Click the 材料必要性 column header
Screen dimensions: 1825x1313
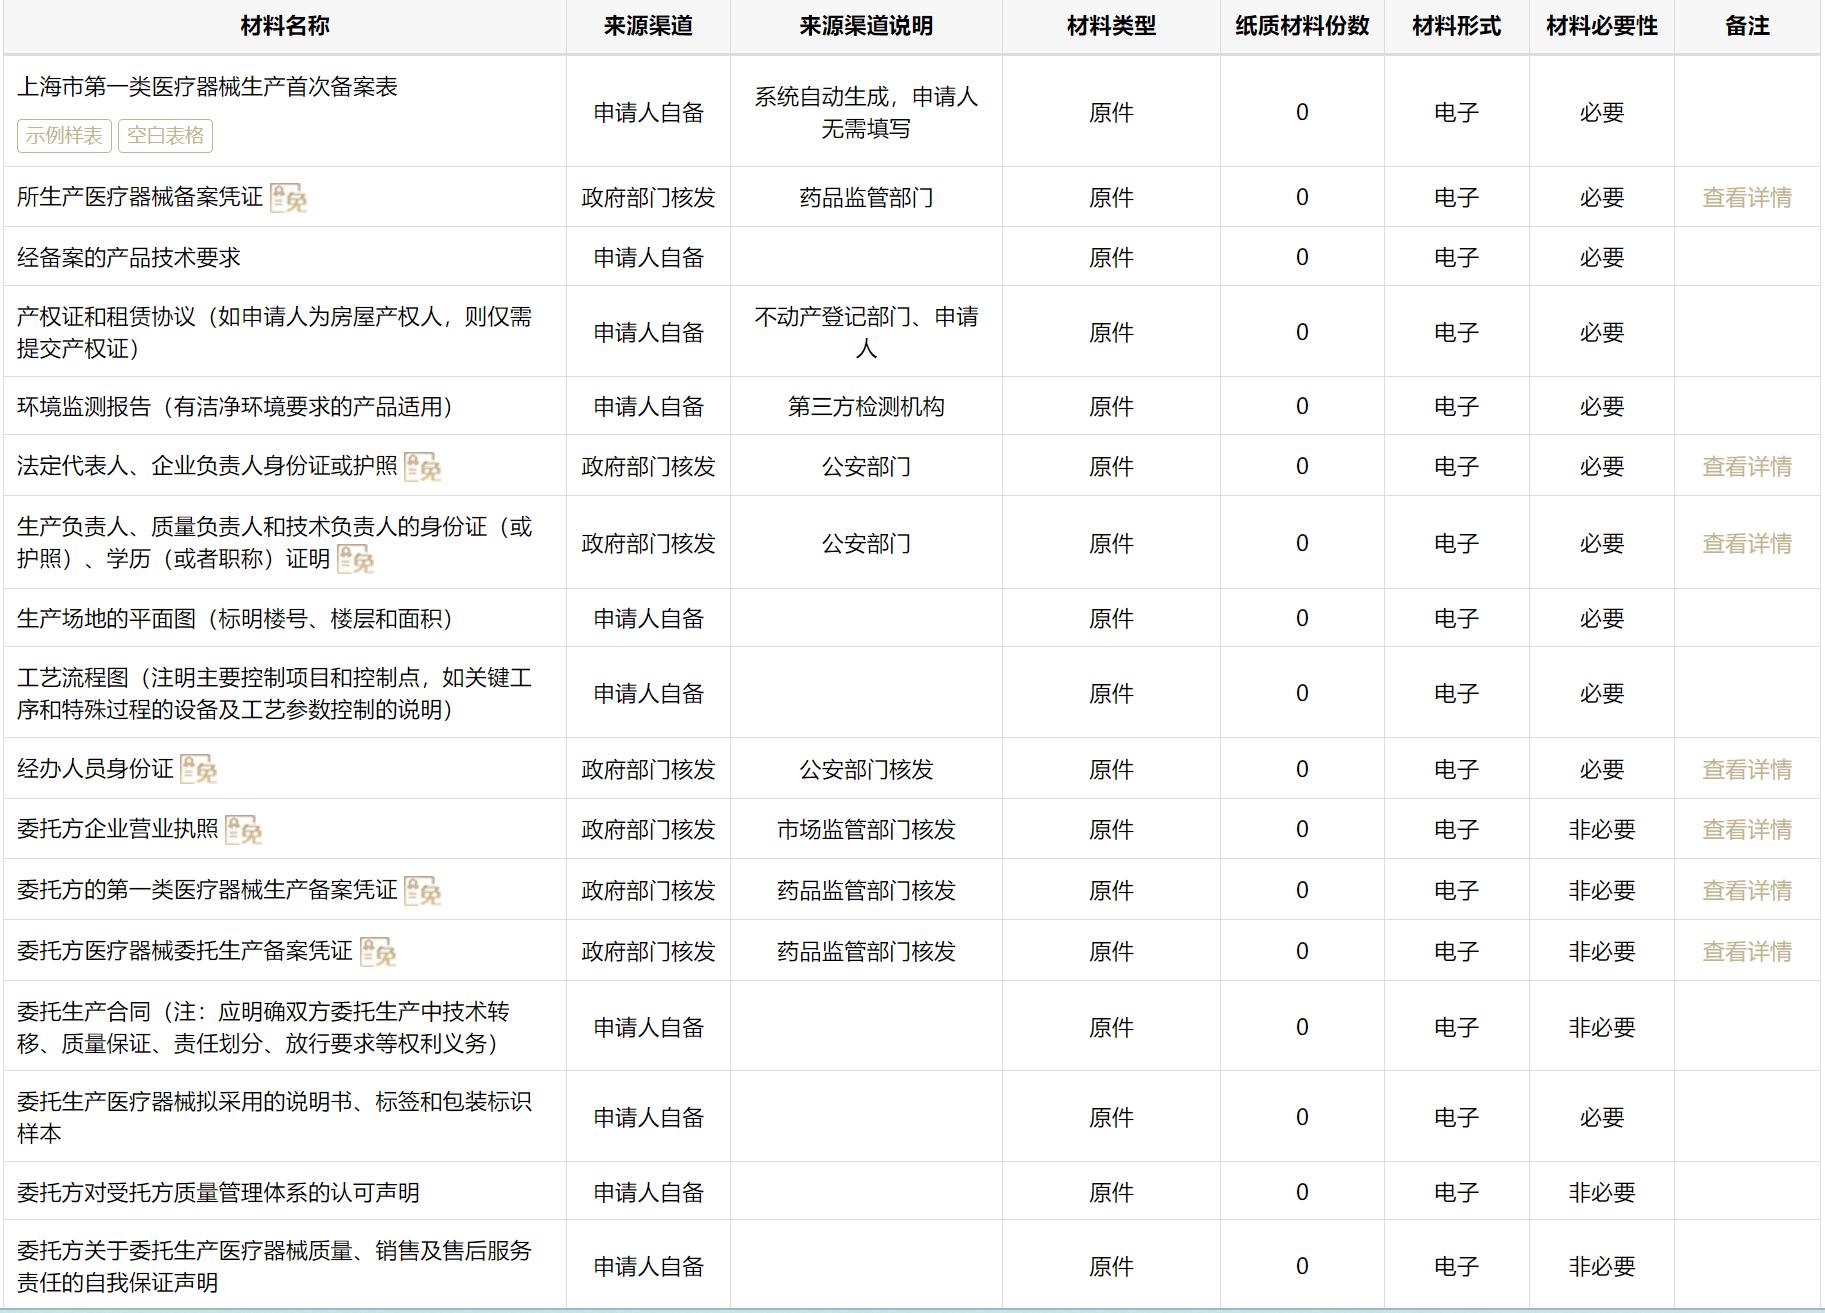(x=1601, y=27)
